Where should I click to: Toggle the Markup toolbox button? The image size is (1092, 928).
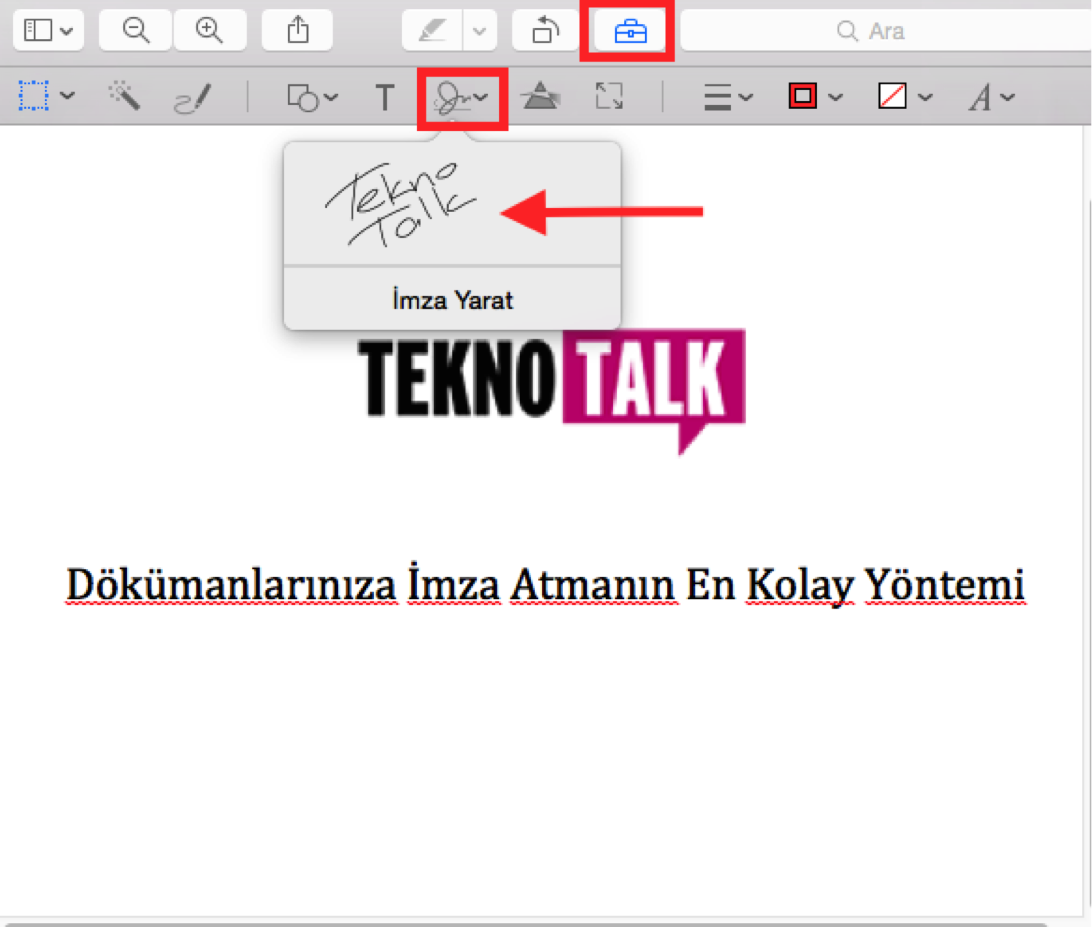[x=630, y=31]
